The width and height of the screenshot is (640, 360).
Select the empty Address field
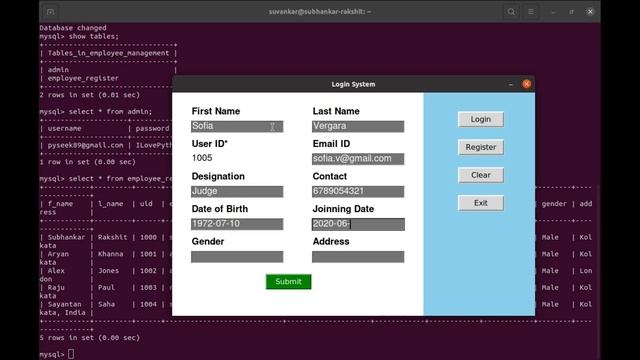coord(358,257)
